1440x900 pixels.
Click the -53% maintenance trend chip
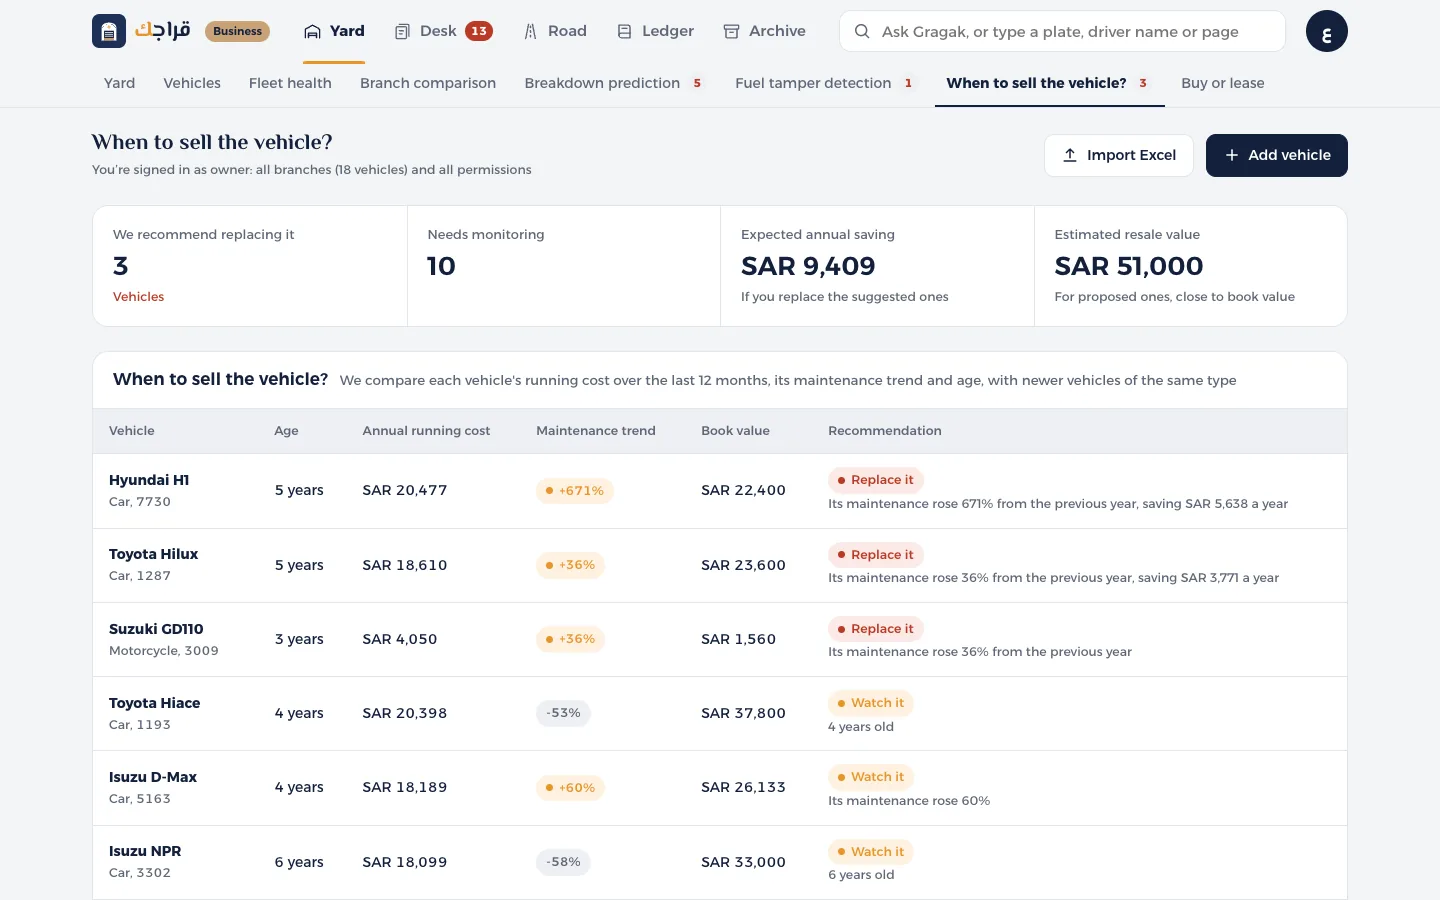(563, 713)
